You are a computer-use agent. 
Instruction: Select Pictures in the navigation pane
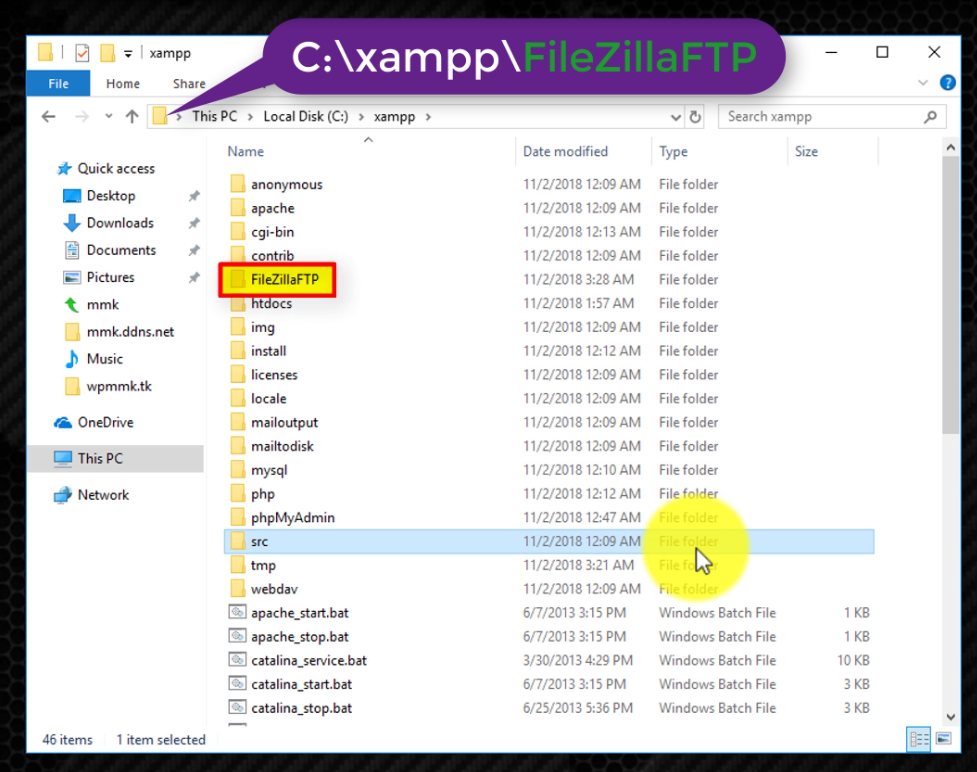tap(110, 277)
